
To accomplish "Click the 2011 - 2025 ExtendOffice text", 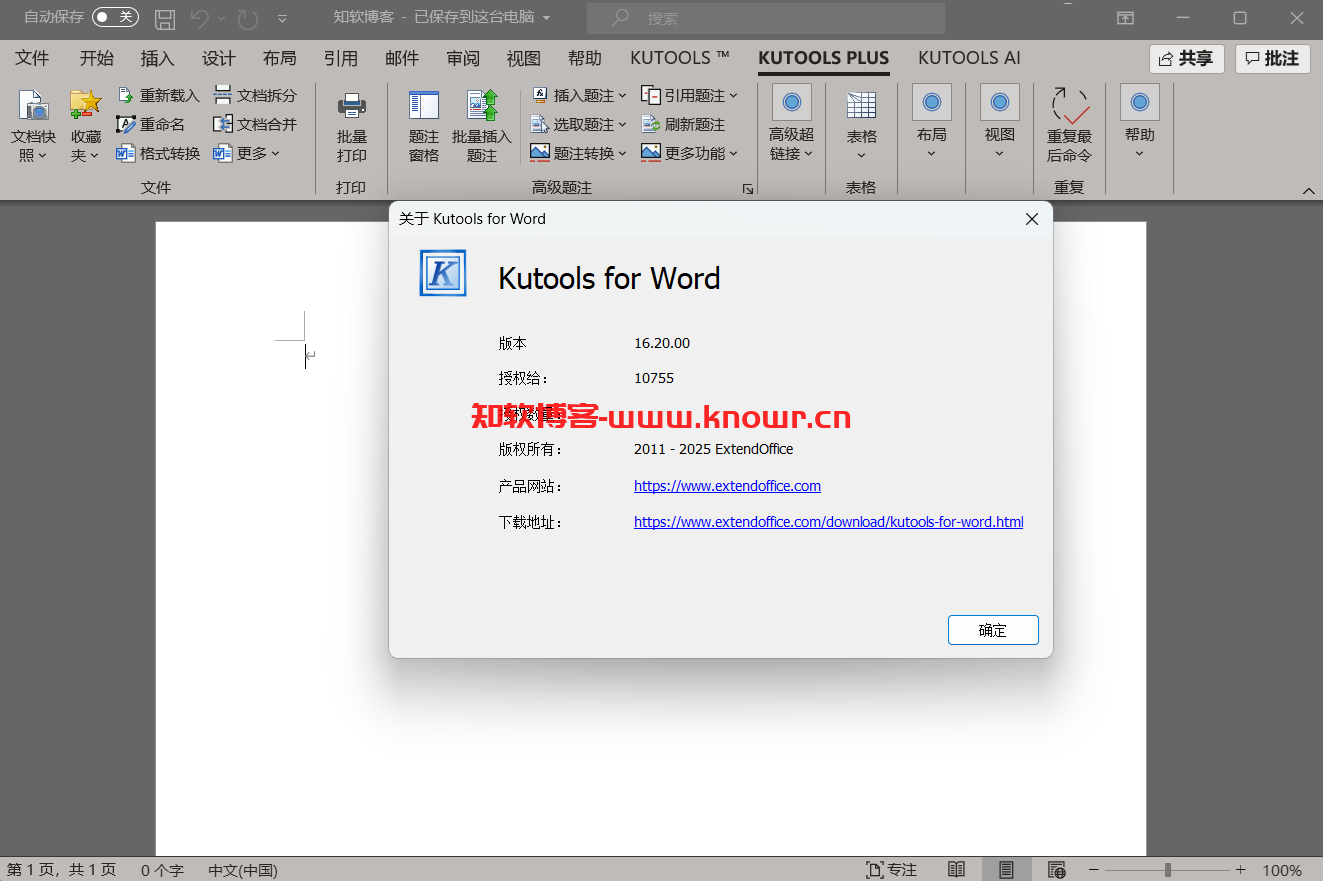I will tap(714, 449).
